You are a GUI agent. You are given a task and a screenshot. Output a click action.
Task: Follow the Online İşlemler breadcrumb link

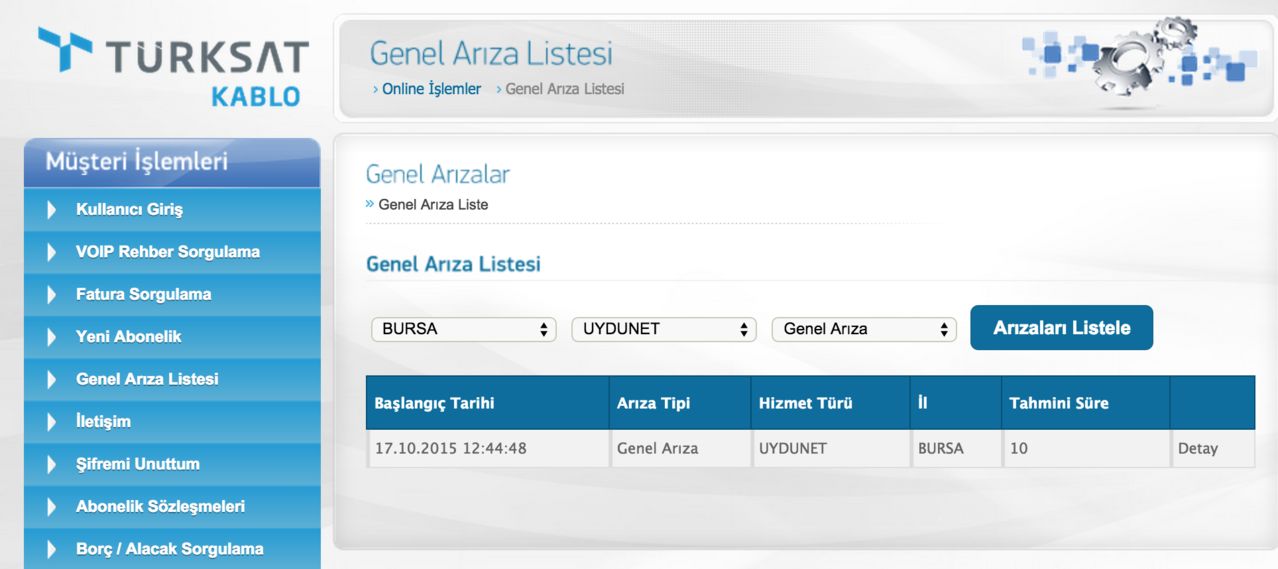(431, 89)
